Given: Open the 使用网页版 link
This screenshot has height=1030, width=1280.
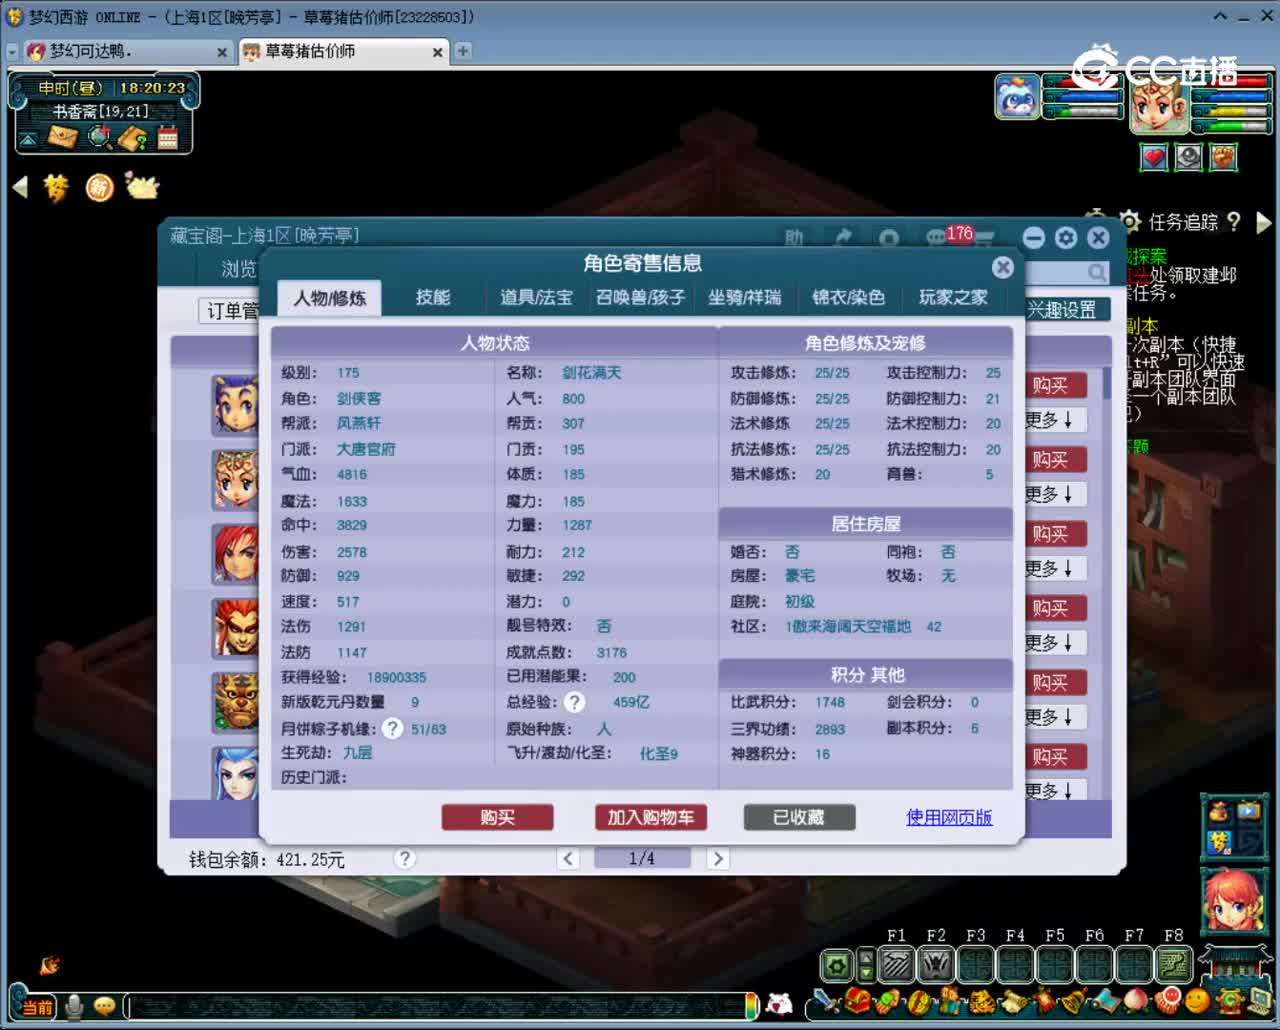Looking at the screenshot, I should [949, 818].
